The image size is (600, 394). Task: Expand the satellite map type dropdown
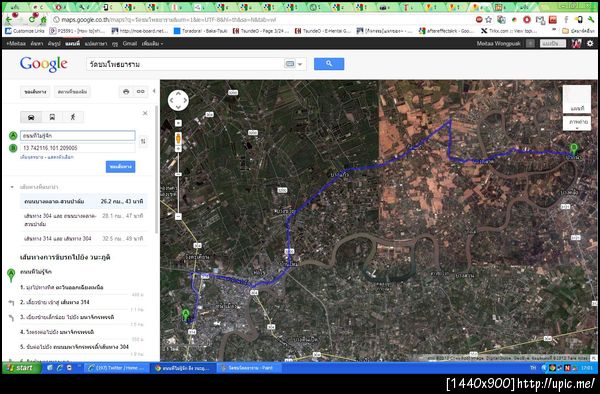coord(577,124)
